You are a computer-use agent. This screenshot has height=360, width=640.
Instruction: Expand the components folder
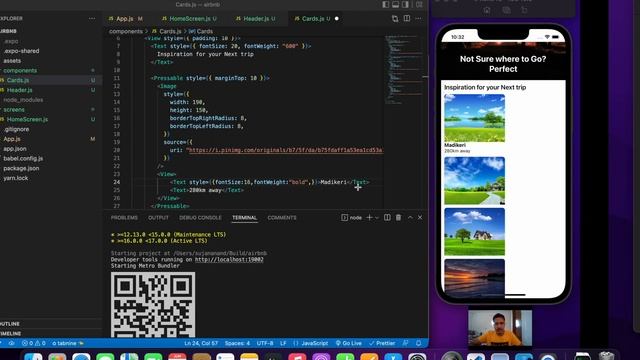click(x=20, y=71)
